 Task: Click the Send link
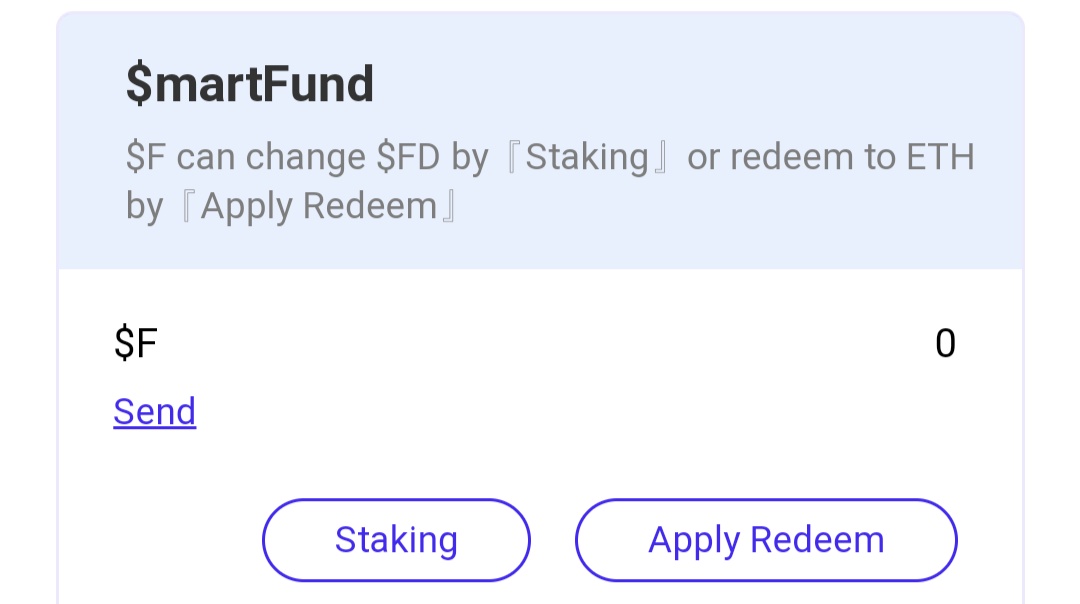tap(155, 412)
